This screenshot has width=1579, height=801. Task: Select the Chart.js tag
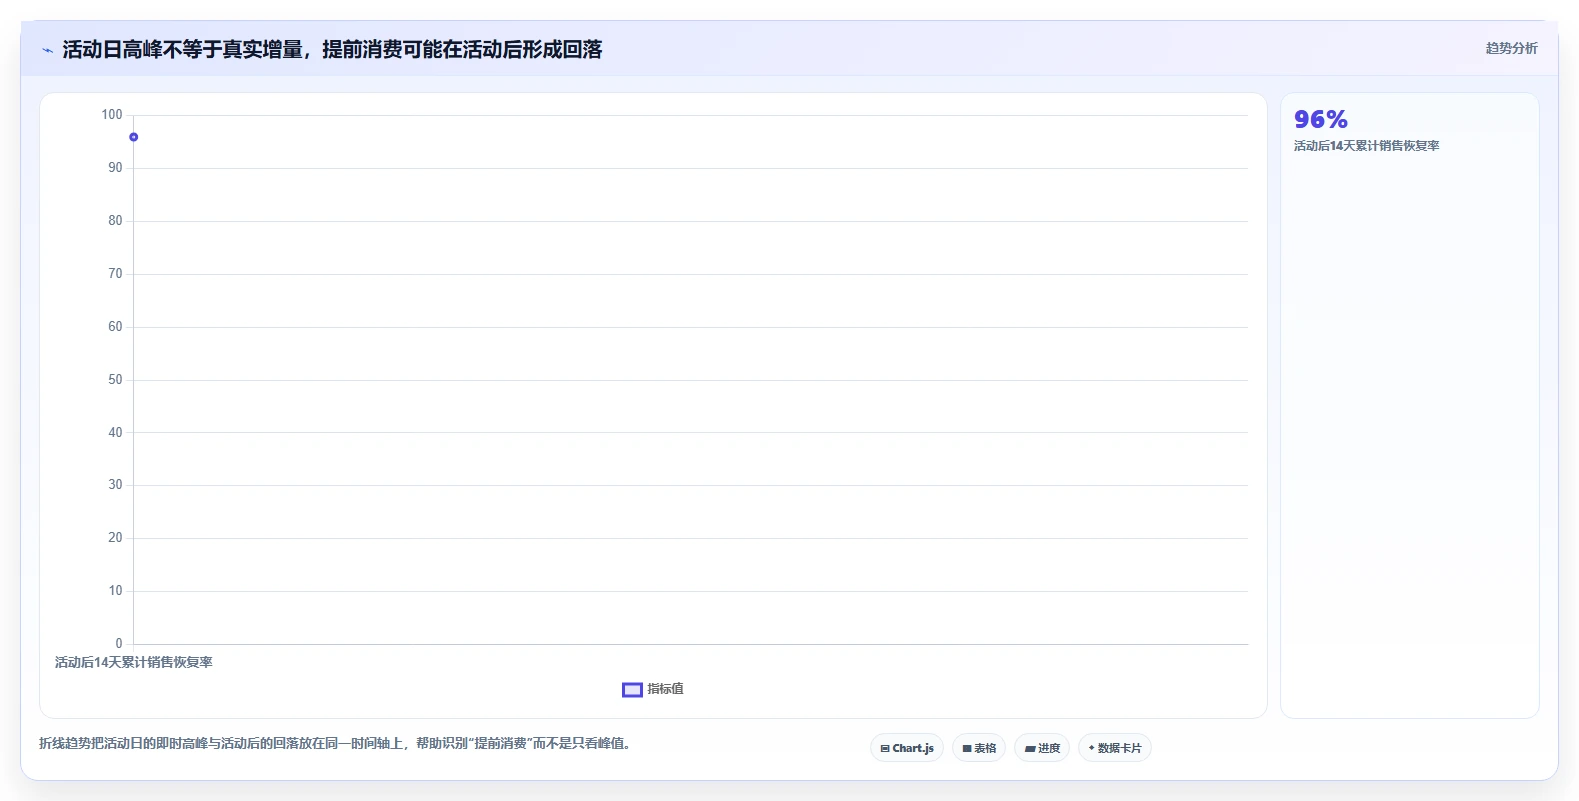(x=907, y=748)
